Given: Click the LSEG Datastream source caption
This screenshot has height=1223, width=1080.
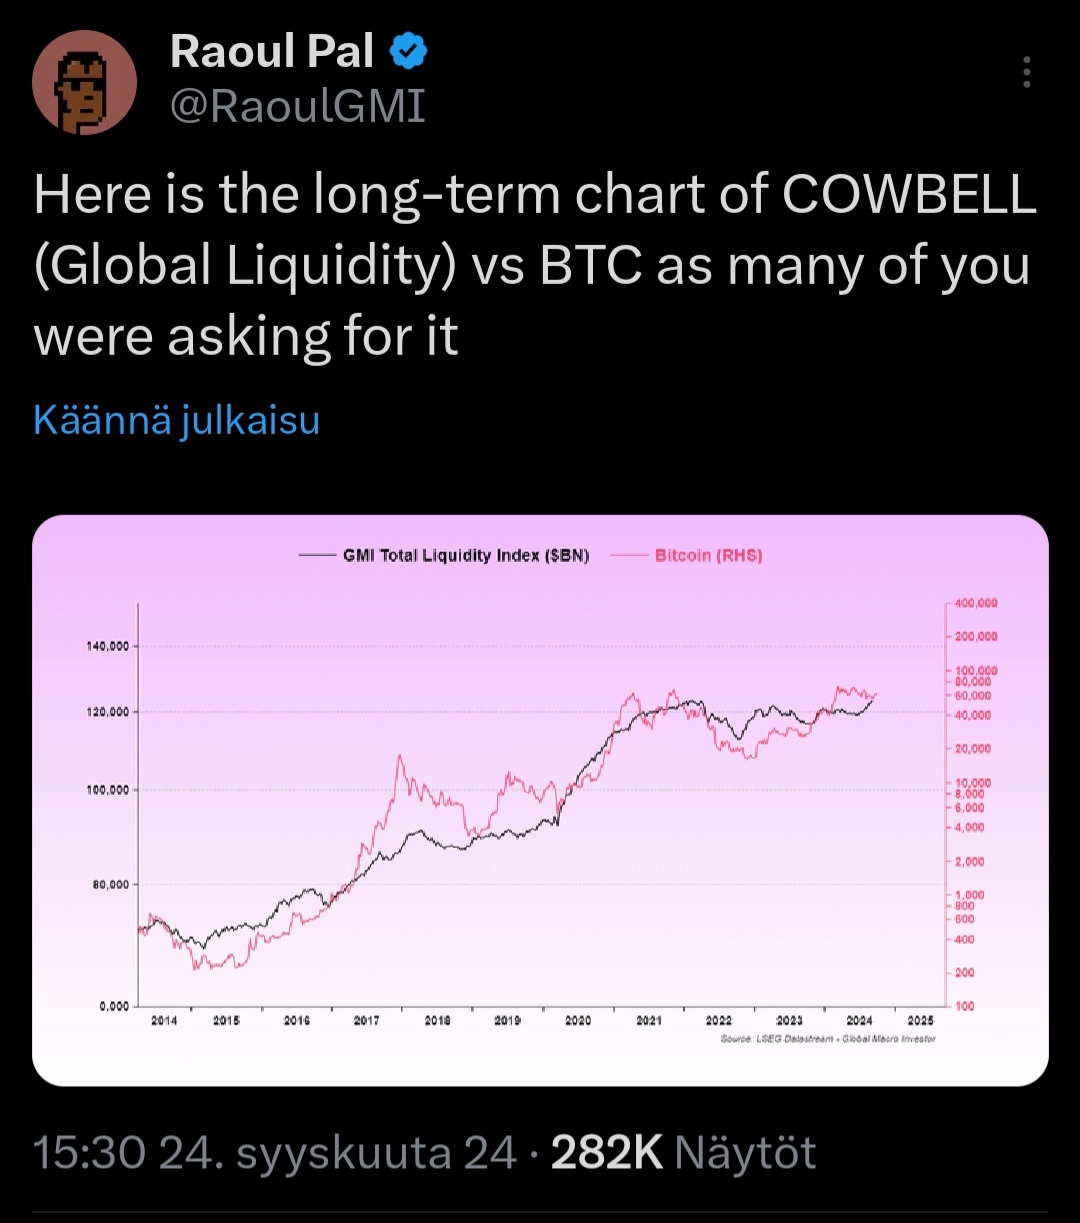Looking at the screenshot, I should click(x=828, y=1040).
